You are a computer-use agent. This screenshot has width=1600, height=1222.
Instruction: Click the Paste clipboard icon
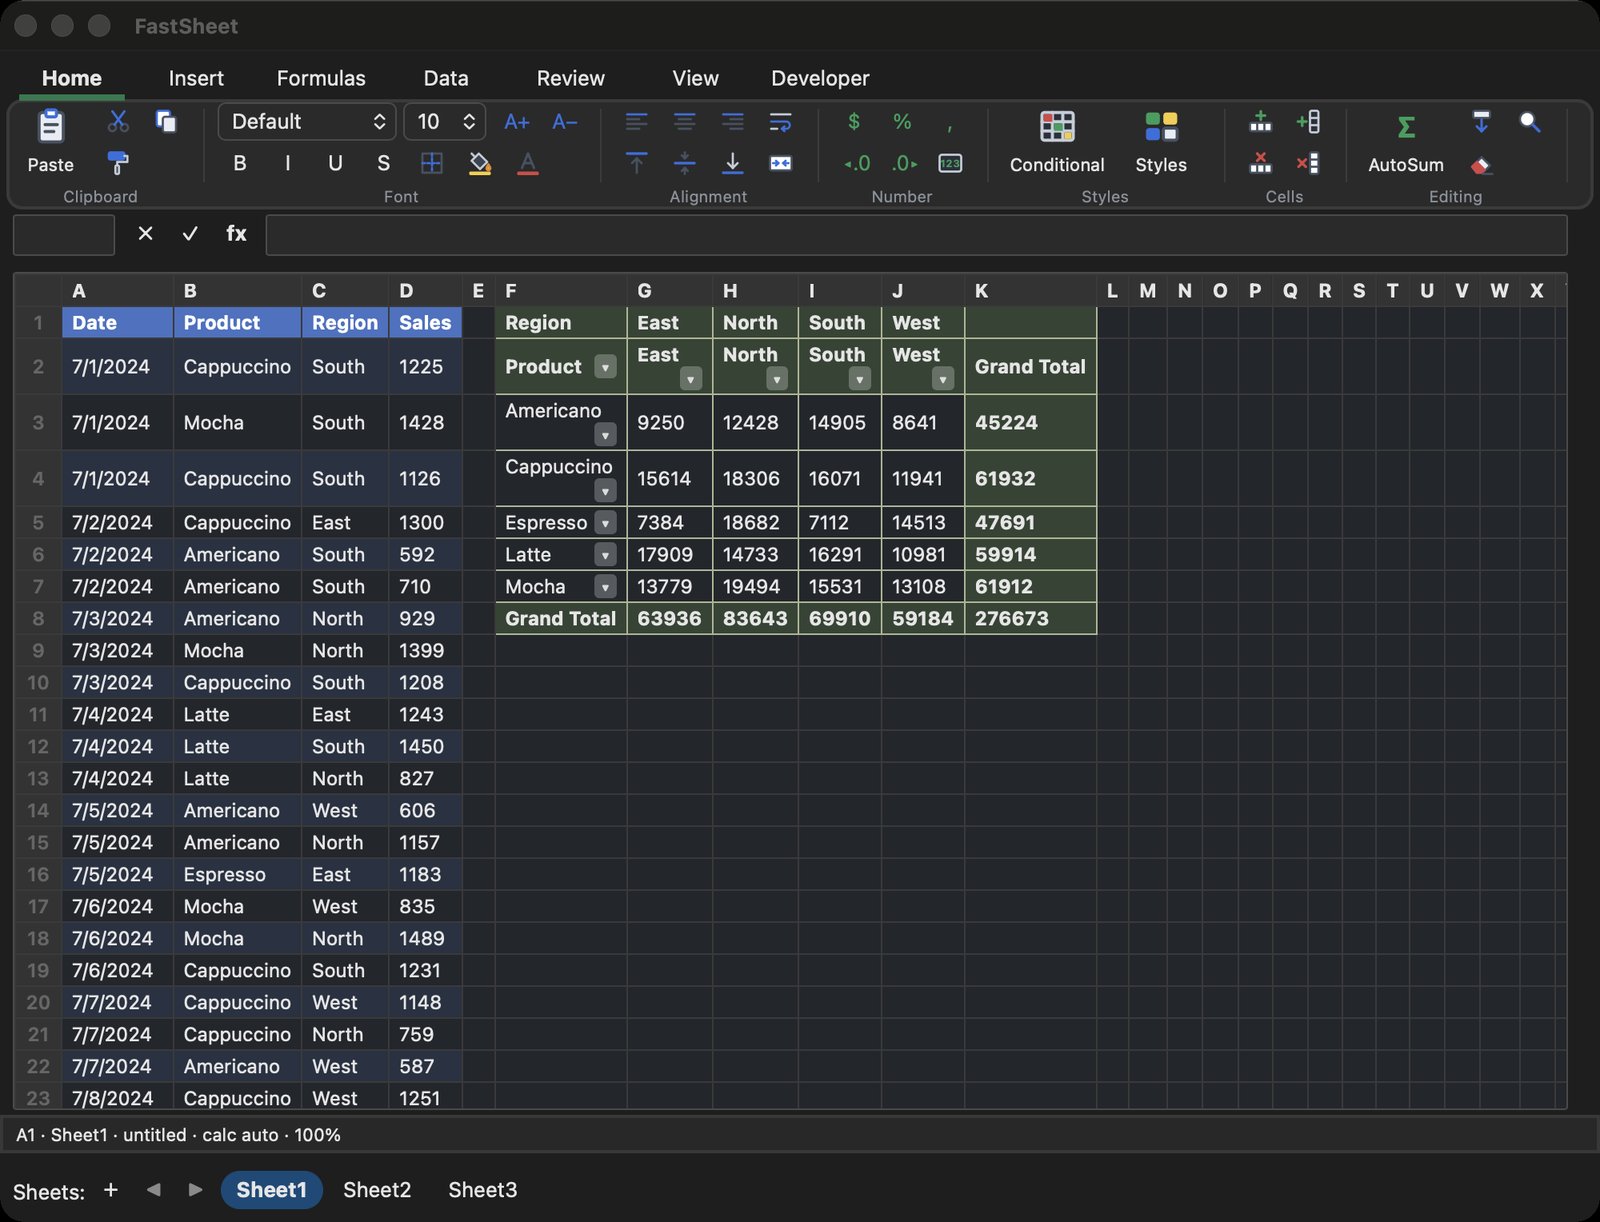pos(50,127)
